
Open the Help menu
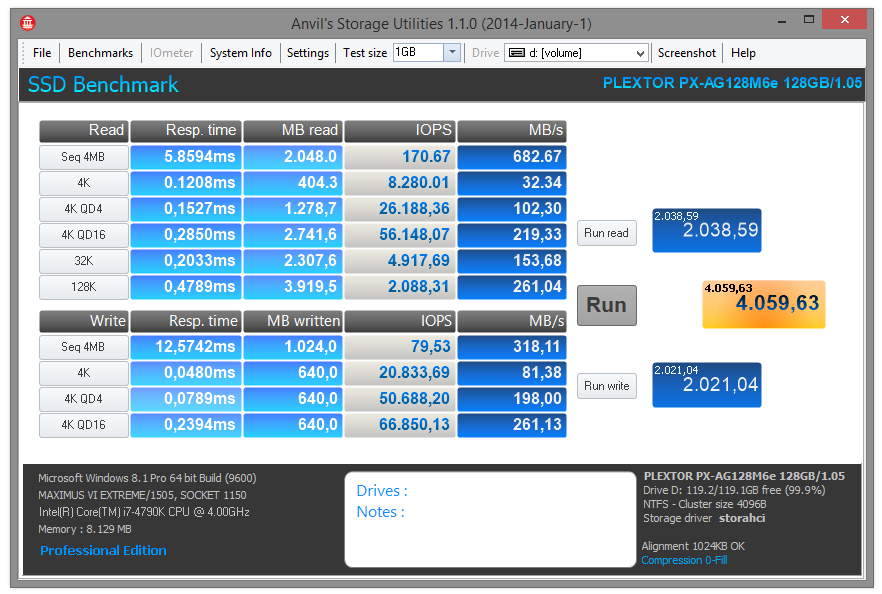743,53
